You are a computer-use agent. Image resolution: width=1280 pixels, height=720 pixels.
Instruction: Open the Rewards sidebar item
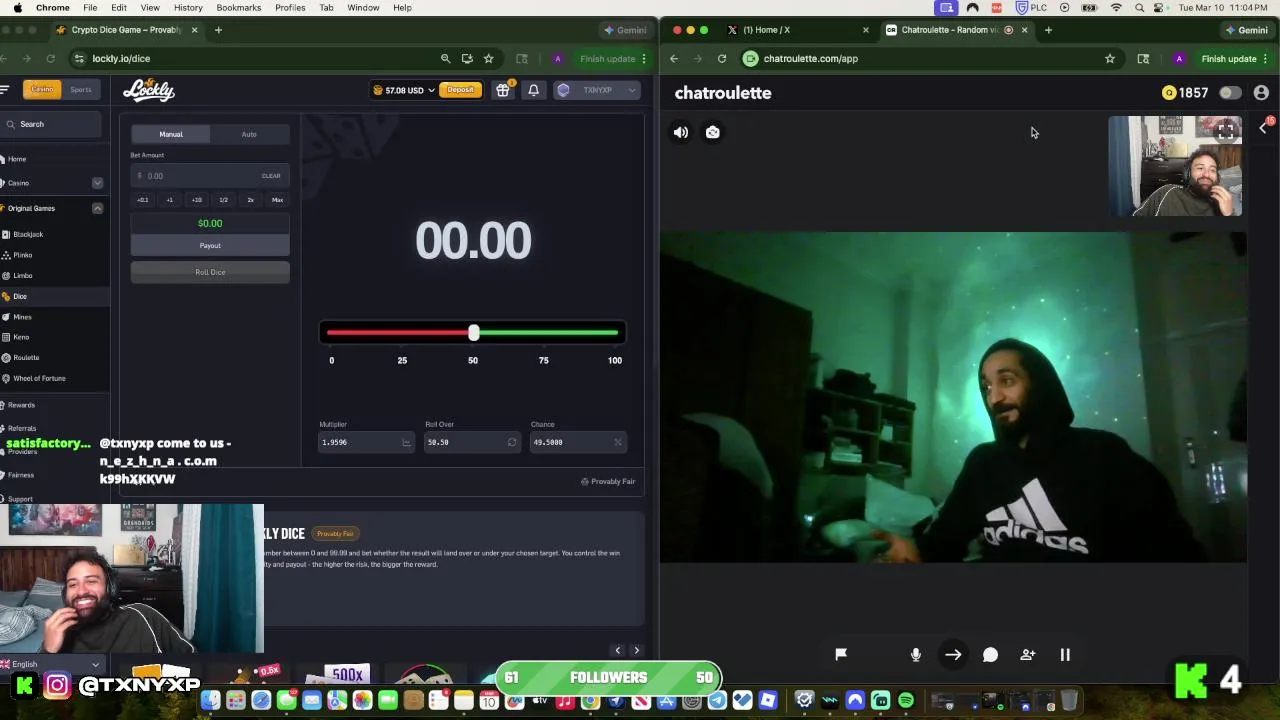coord(21,405)
